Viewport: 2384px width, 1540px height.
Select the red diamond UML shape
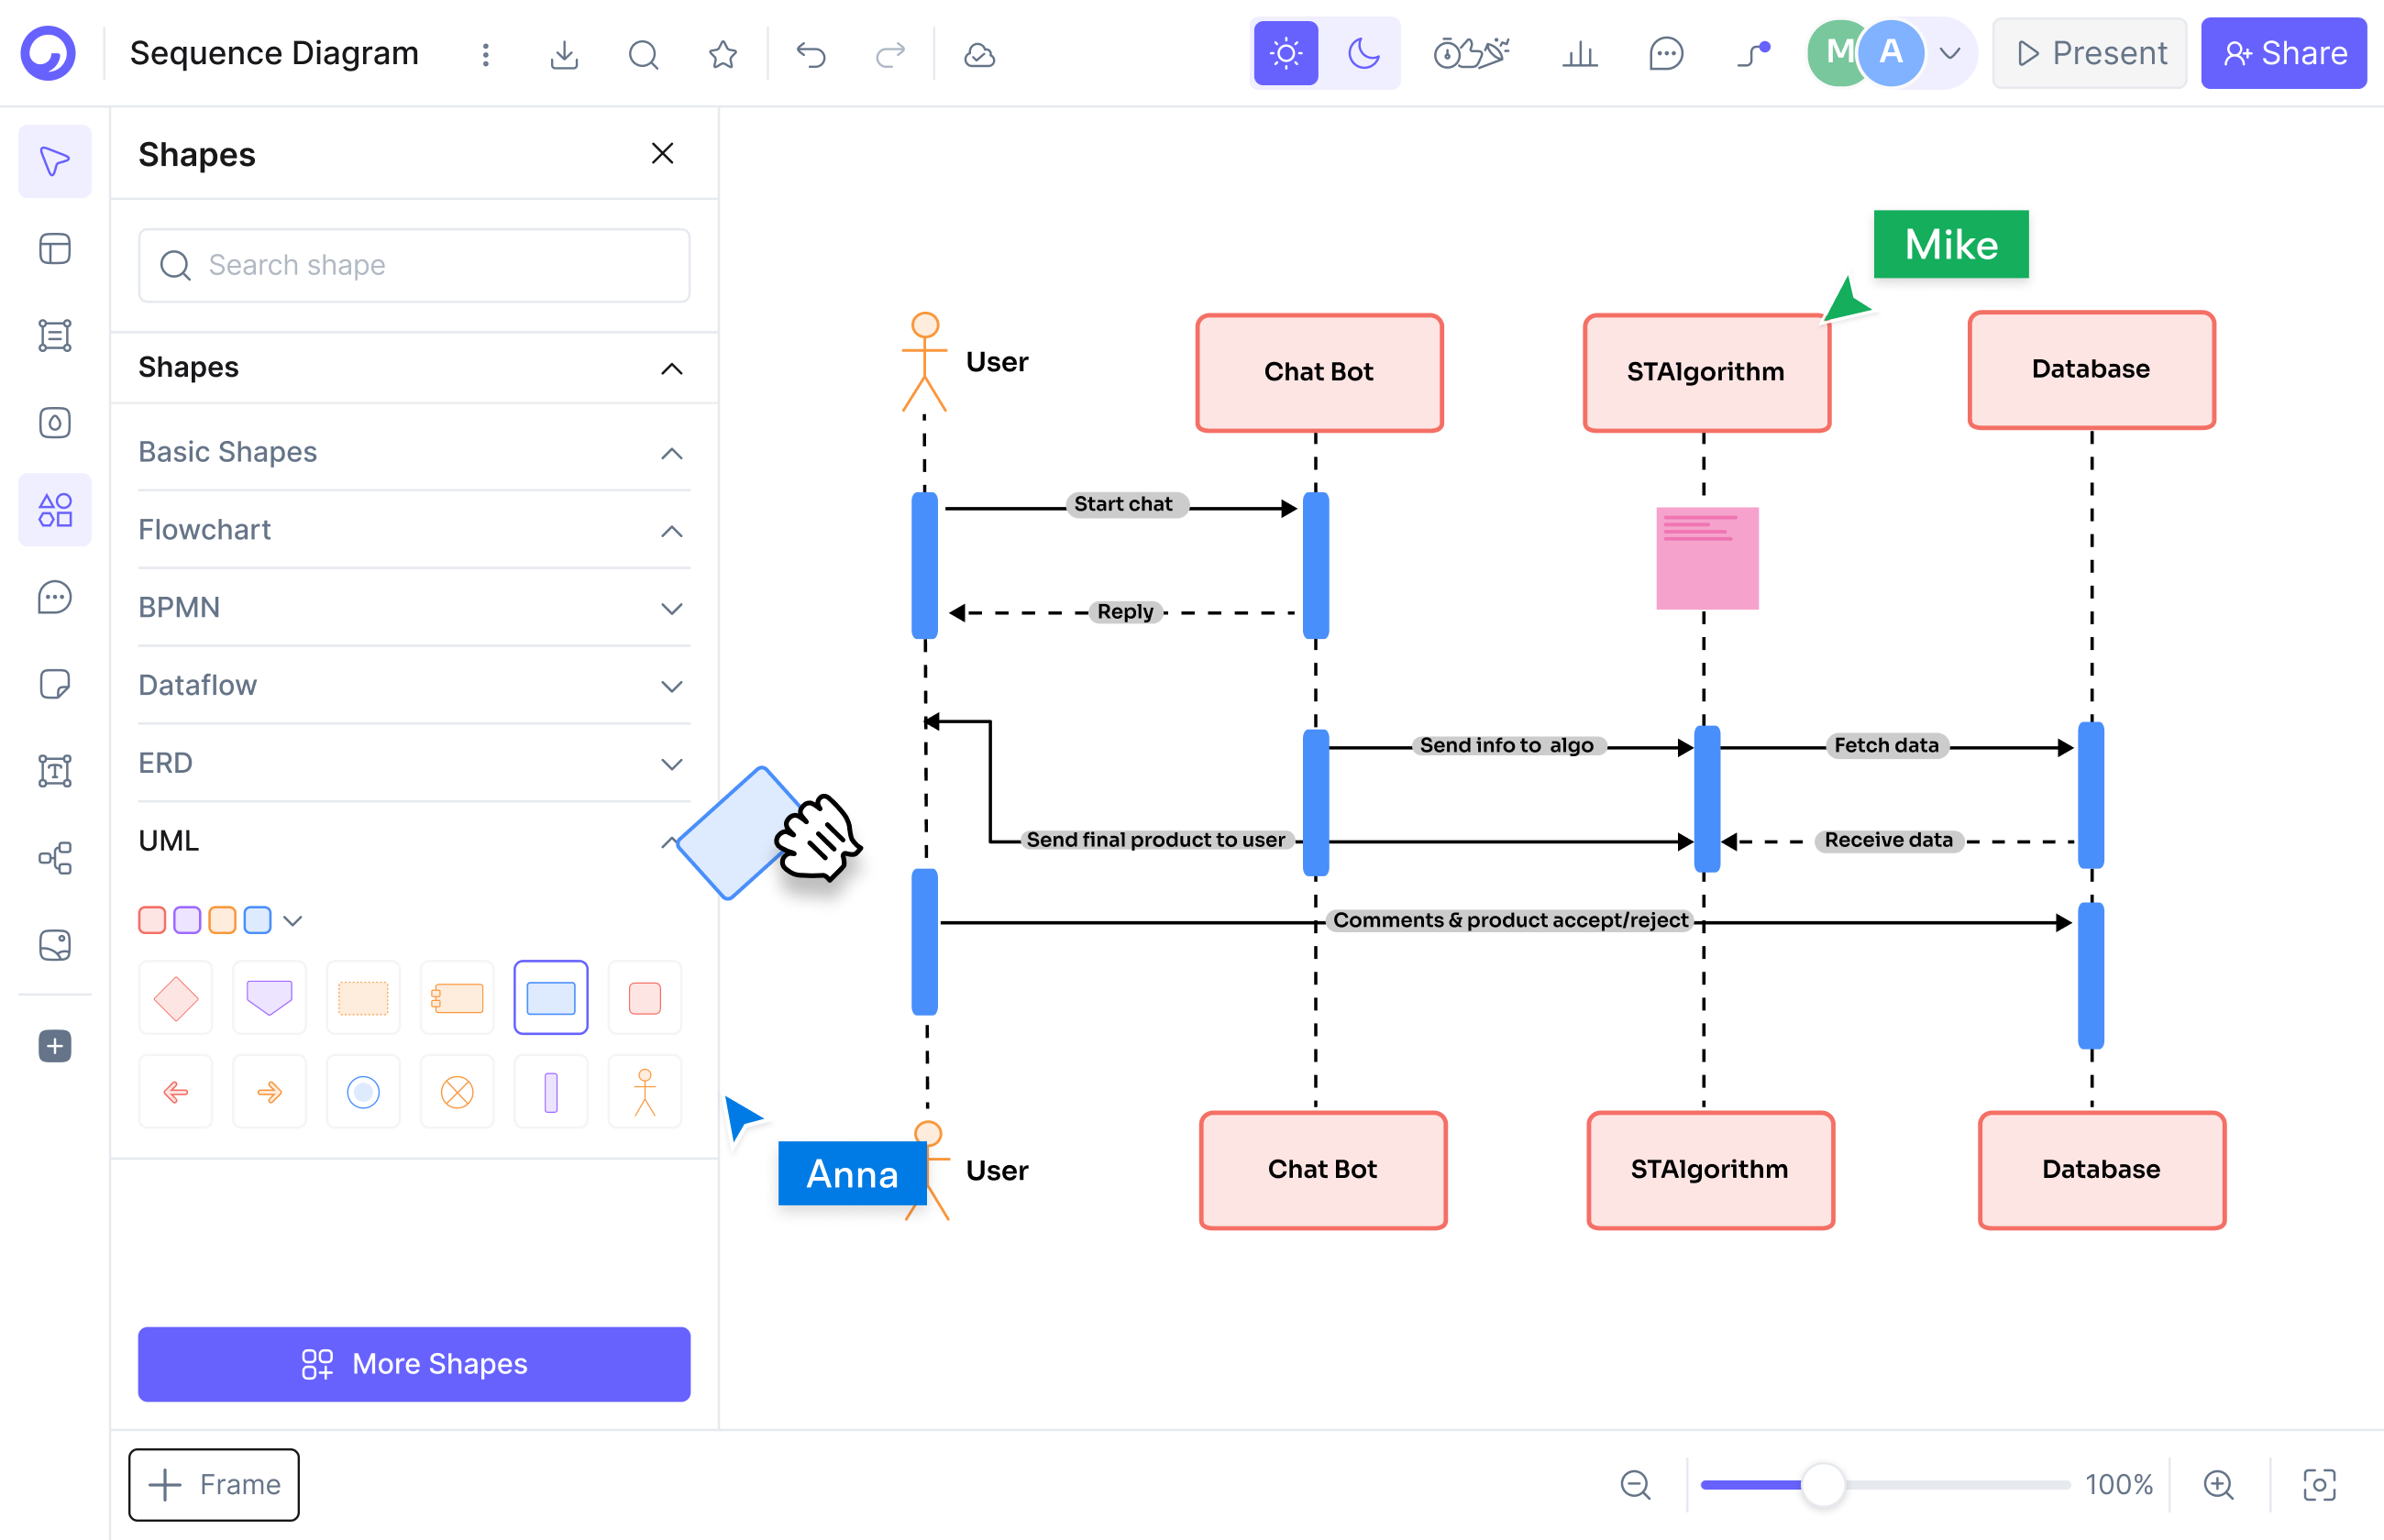point(176,998)
